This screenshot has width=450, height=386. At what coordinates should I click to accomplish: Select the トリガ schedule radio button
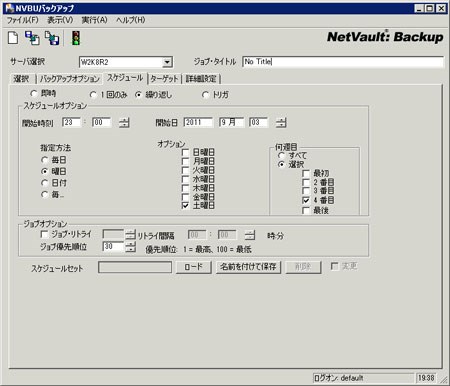(205, 95)
